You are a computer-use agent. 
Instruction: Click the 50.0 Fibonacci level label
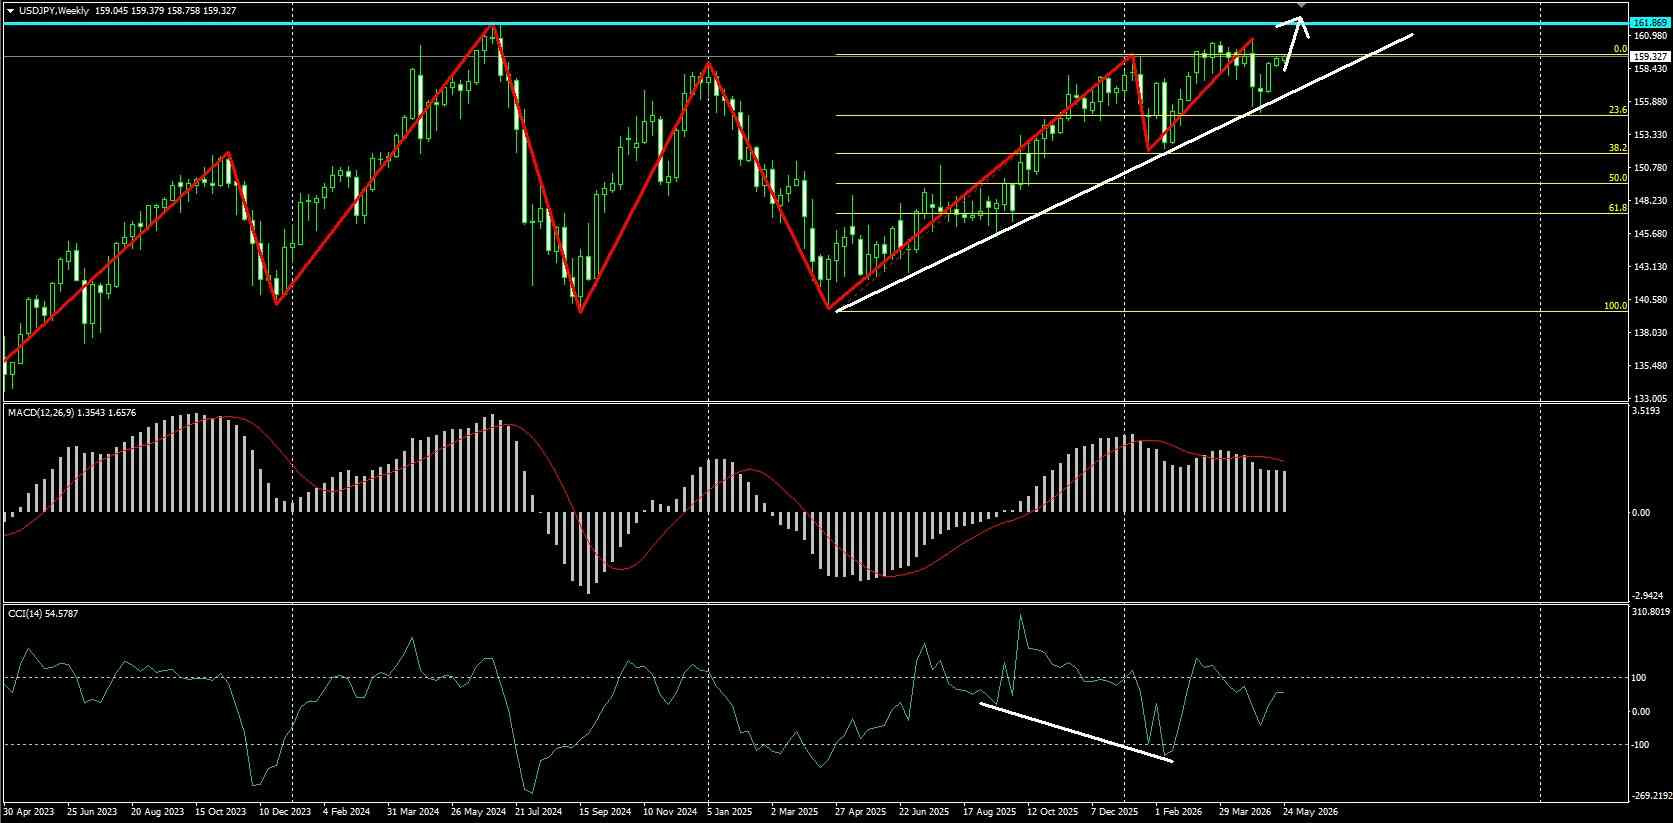click(1618, 178)
